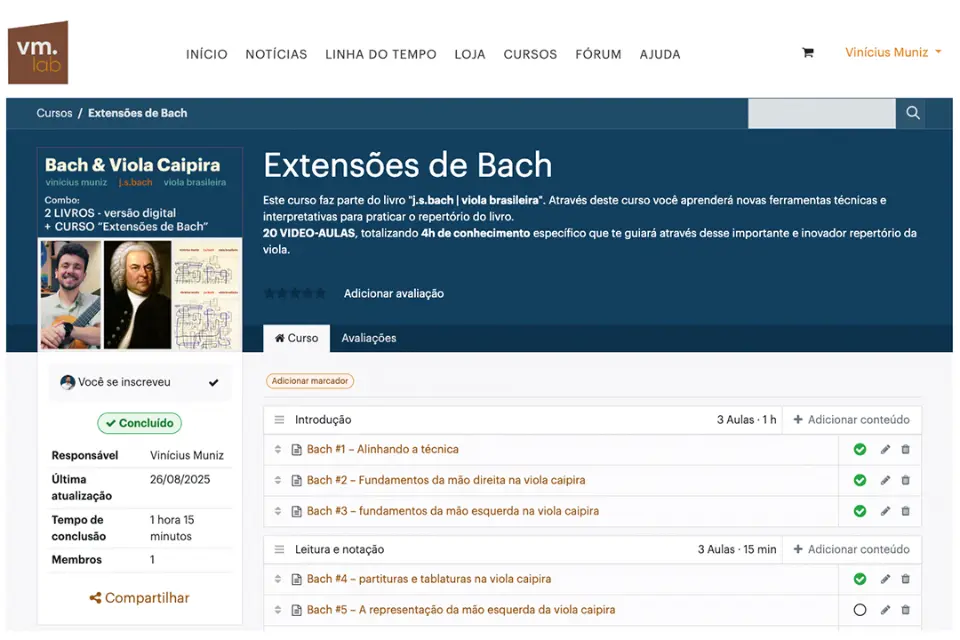Toggle green completion check on Bach #3
The width and height of the screenshot is (960, 640).
(x=858, y=511)
